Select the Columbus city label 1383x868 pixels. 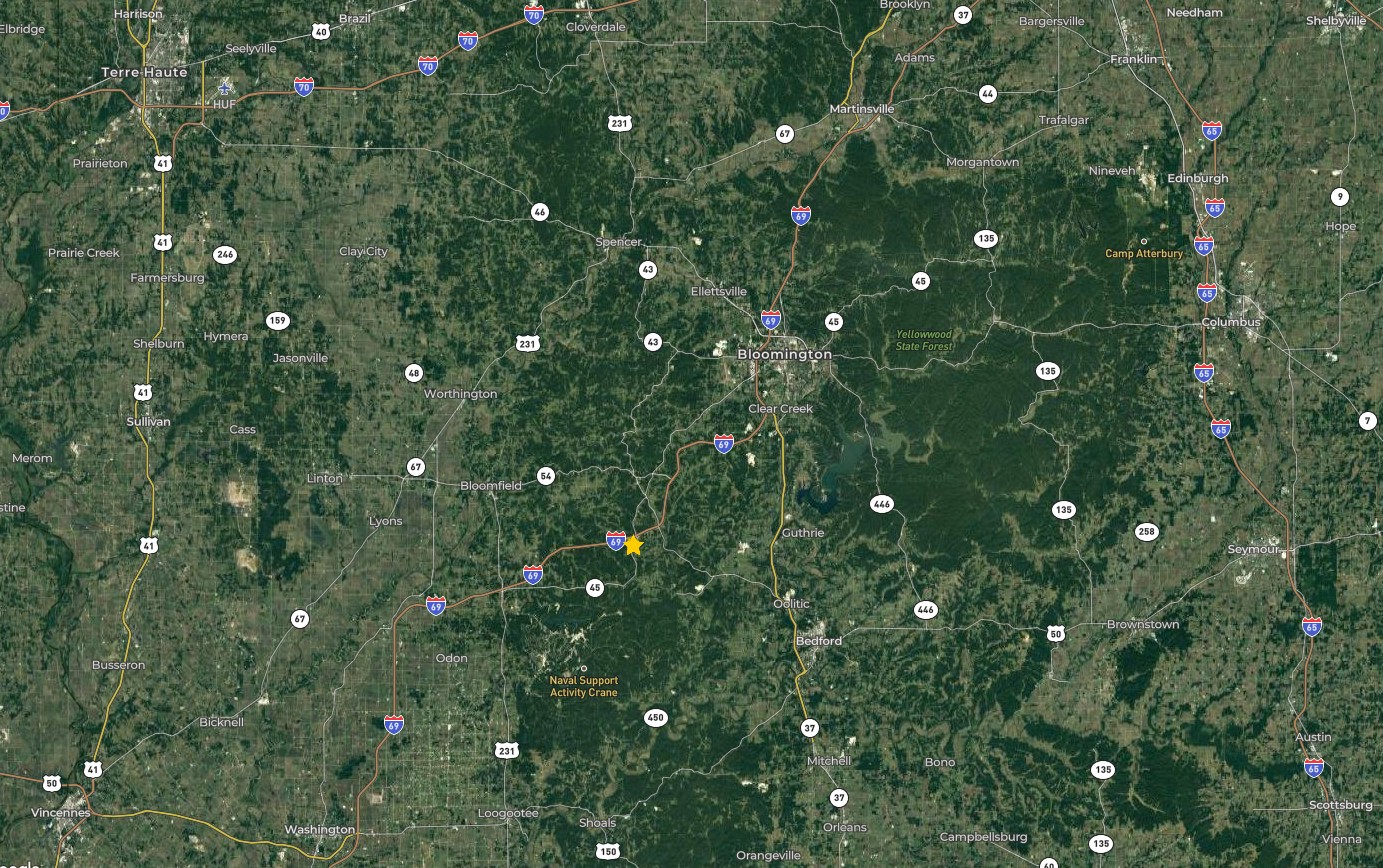click(1231, 322)
